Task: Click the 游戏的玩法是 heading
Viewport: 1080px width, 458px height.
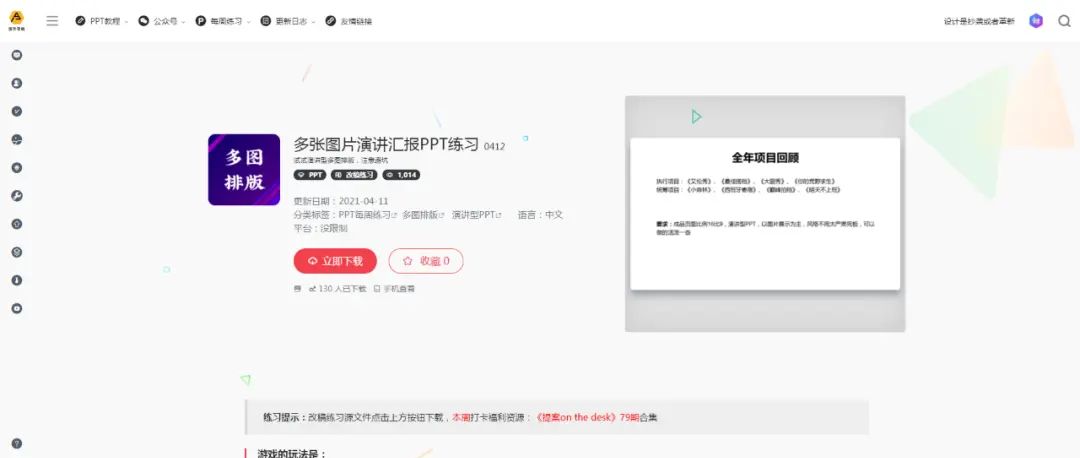Action: [291, 453]
